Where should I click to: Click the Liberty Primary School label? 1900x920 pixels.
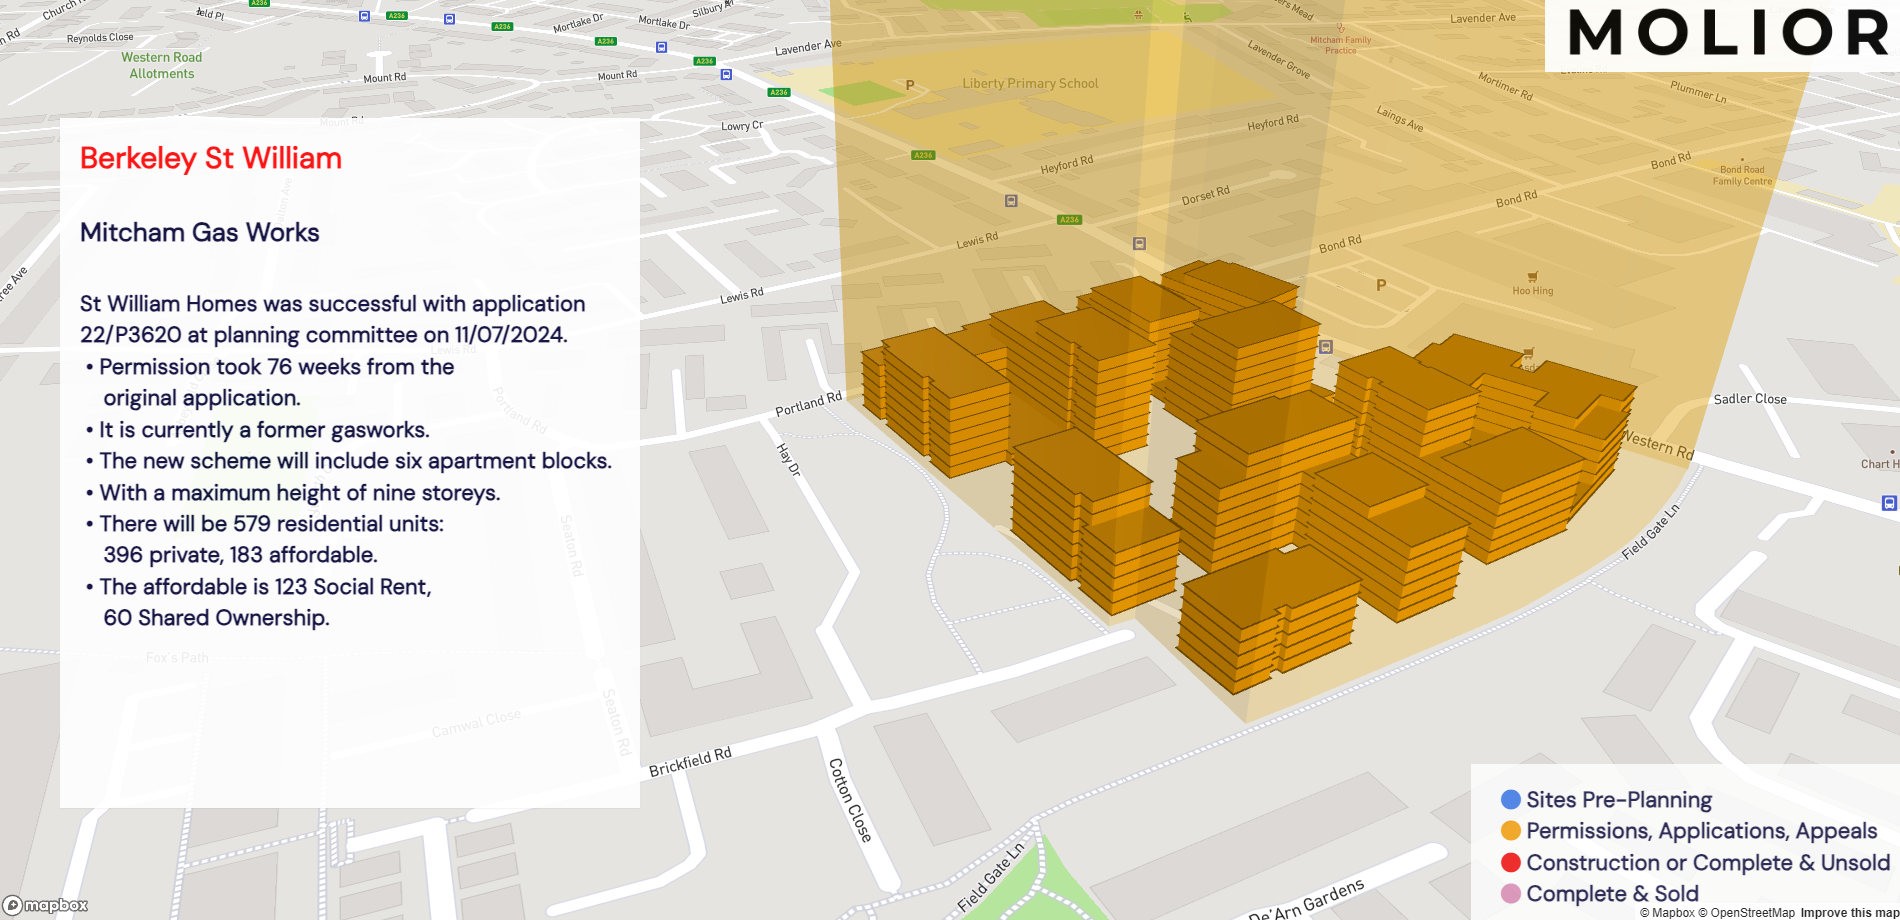click(1030, 84)
